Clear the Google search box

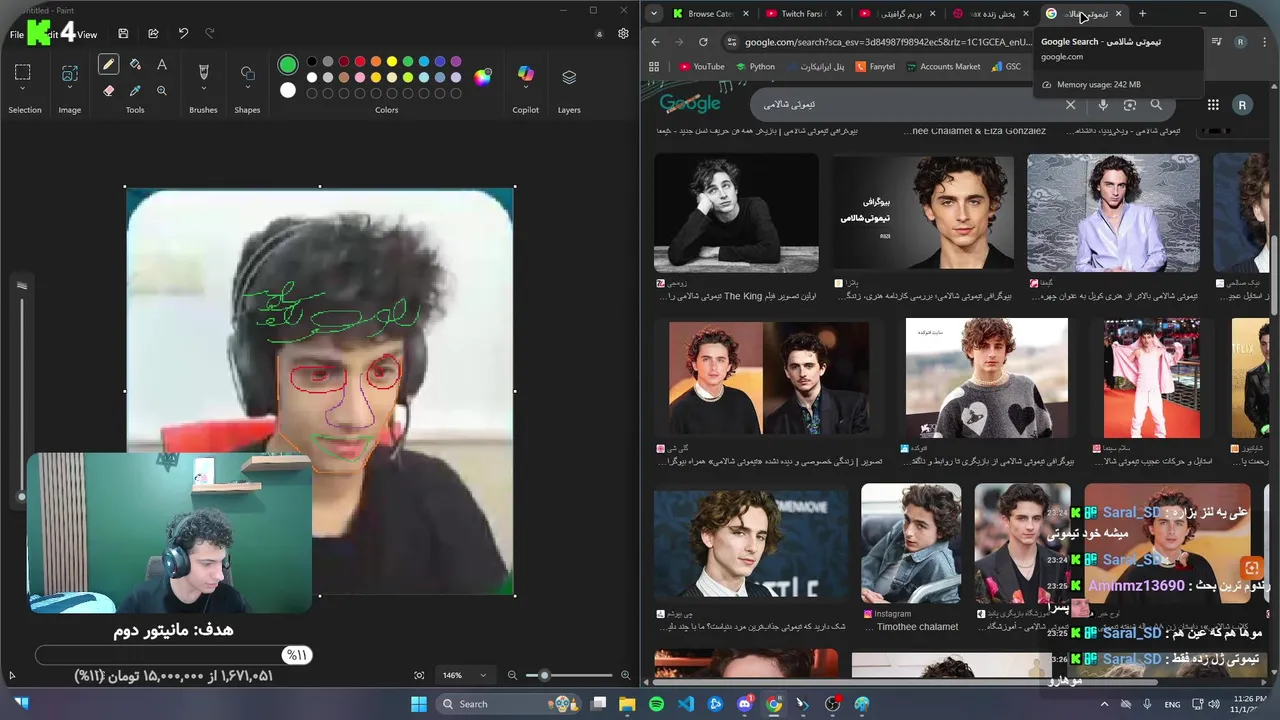(1070, 105)
